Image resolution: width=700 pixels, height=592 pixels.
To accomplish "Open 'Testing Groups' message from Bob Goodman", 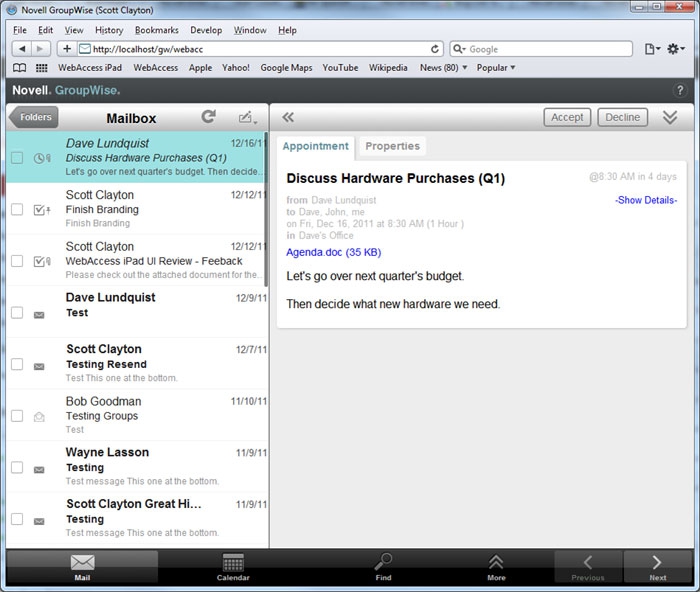I will (x=138, y=415).
